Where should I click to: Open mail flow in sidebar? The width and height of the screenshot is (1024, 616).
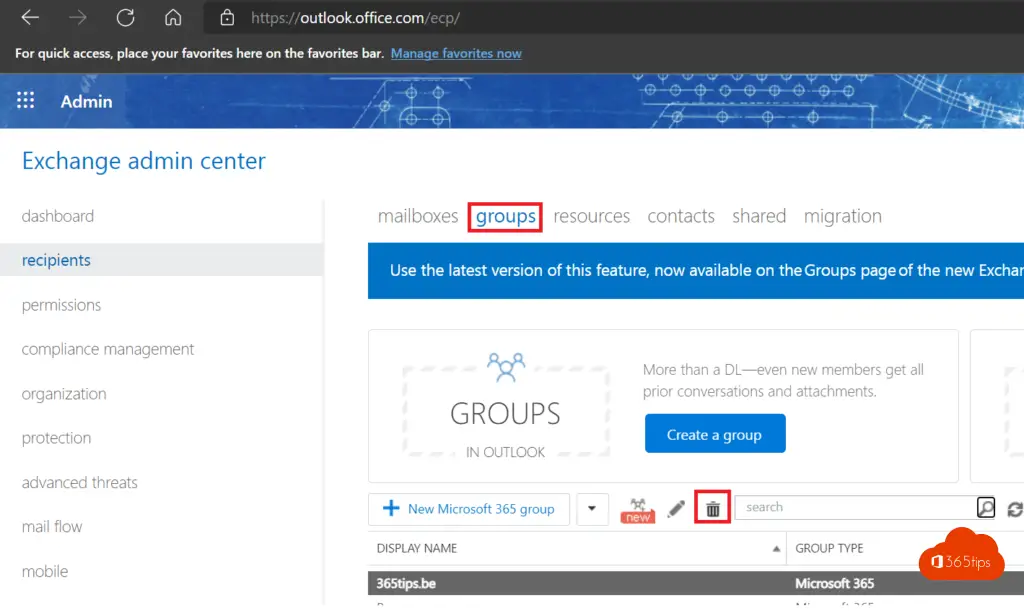pyautogui.click(x=52, y=527)
